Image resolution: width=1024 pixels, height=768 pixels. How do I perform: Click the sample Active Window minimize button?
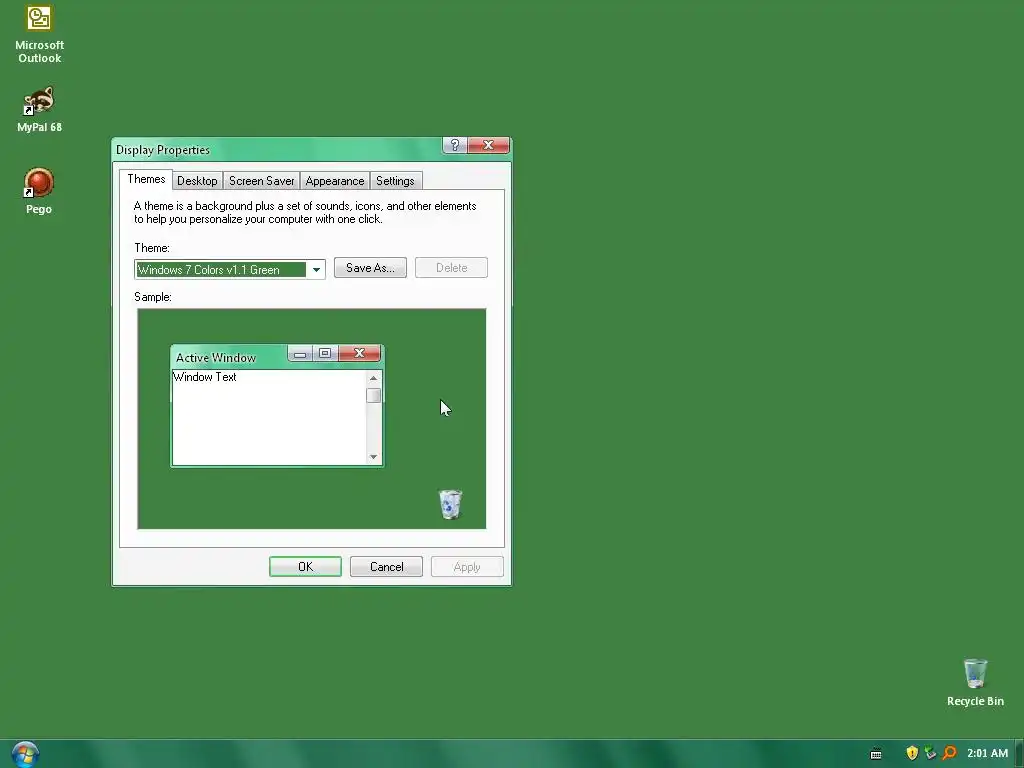tap(300, 353)
